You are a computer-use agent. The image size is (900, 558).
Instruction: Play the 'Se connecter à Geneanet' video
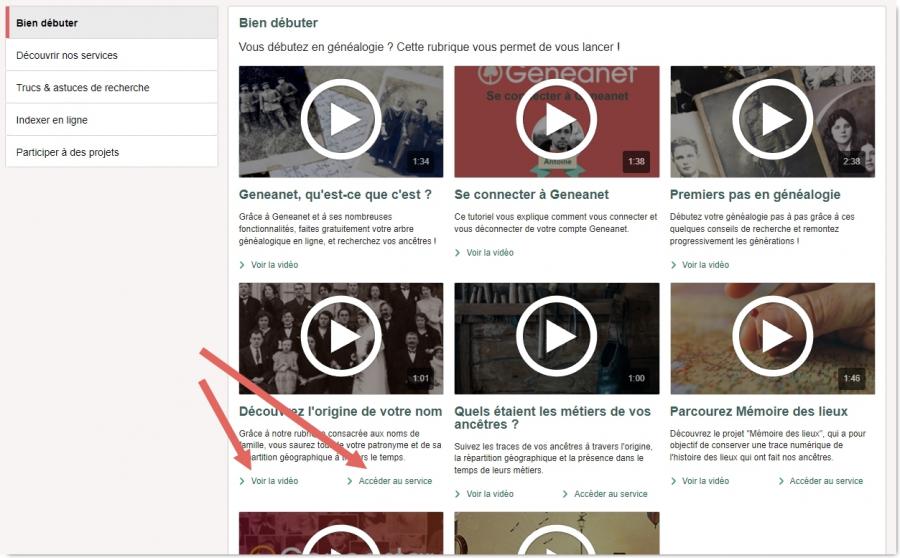point(557,121)
